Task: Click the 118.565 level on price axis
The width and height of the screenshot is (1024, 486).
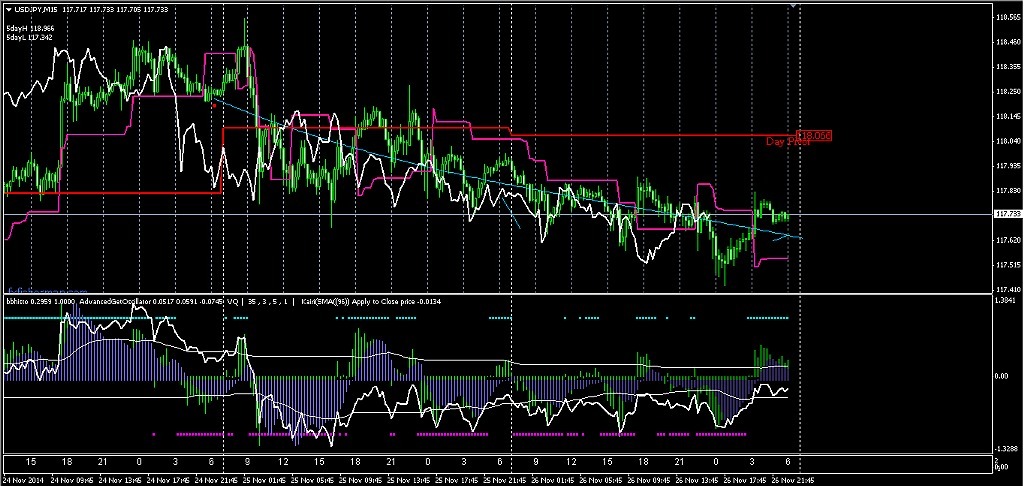Action: 1008,18
